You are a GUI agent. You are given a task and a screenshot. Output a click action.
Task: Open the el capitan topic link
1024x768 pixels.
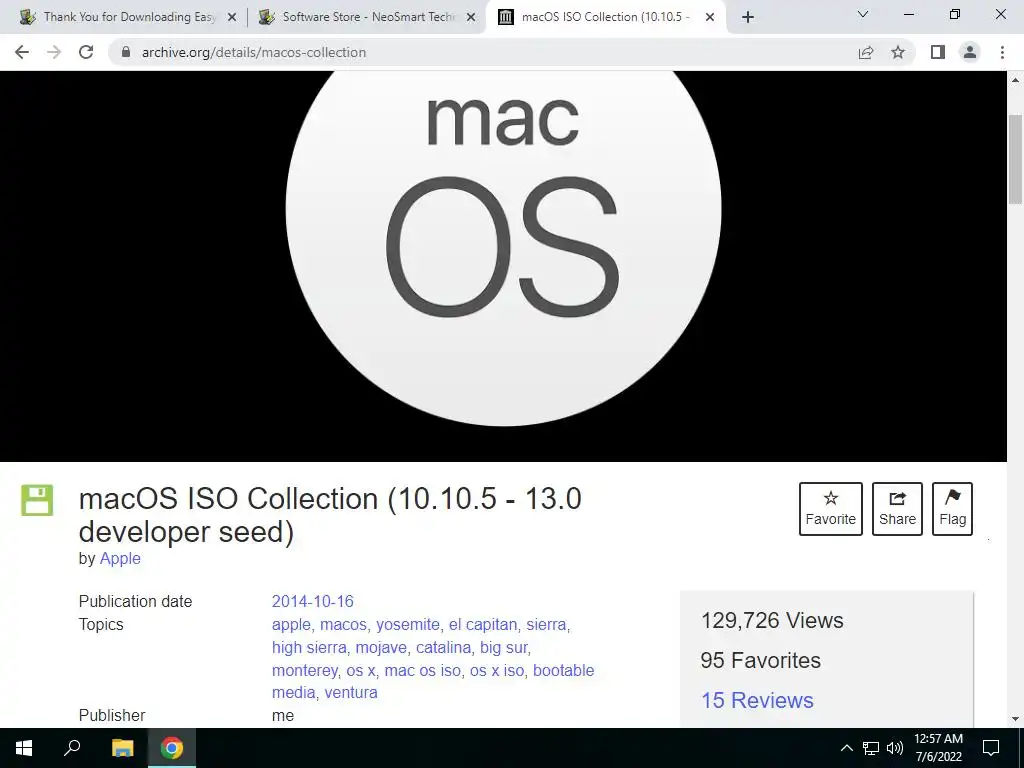[483, 624]
